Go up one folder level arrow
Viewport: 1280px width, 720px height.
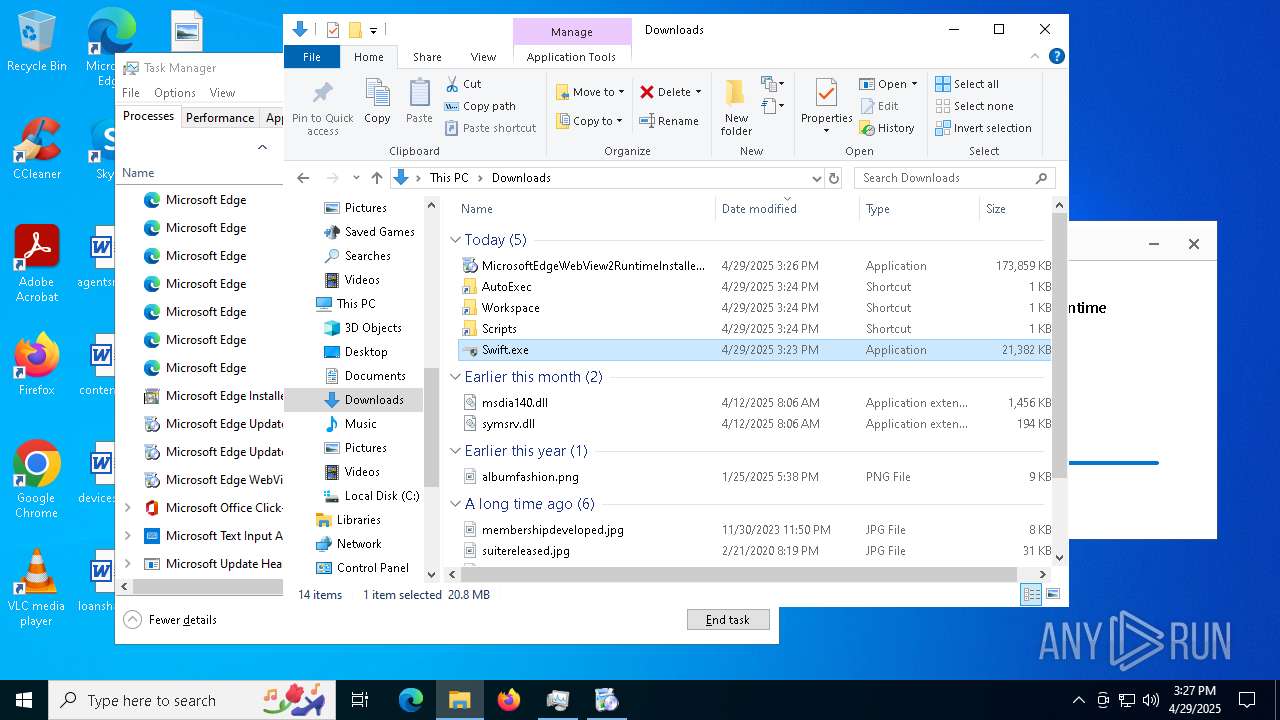(x=377, y=178)
